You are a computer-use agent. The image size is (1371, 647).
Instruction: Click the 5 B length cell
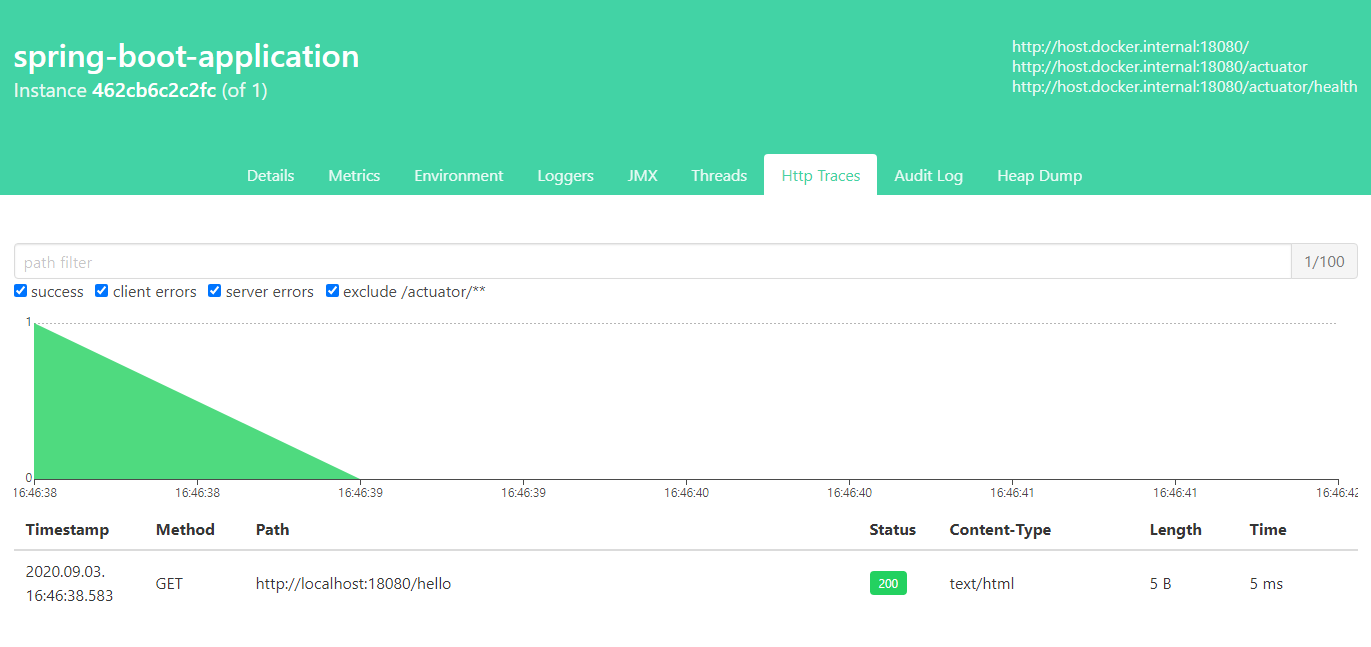click(x=1160, y=584)
